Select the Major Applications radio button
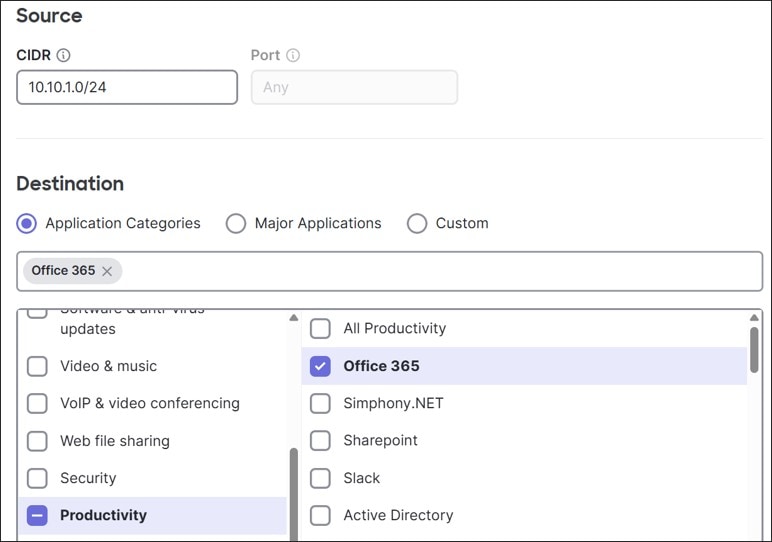 pyautogui.click(x=236, y=224)
